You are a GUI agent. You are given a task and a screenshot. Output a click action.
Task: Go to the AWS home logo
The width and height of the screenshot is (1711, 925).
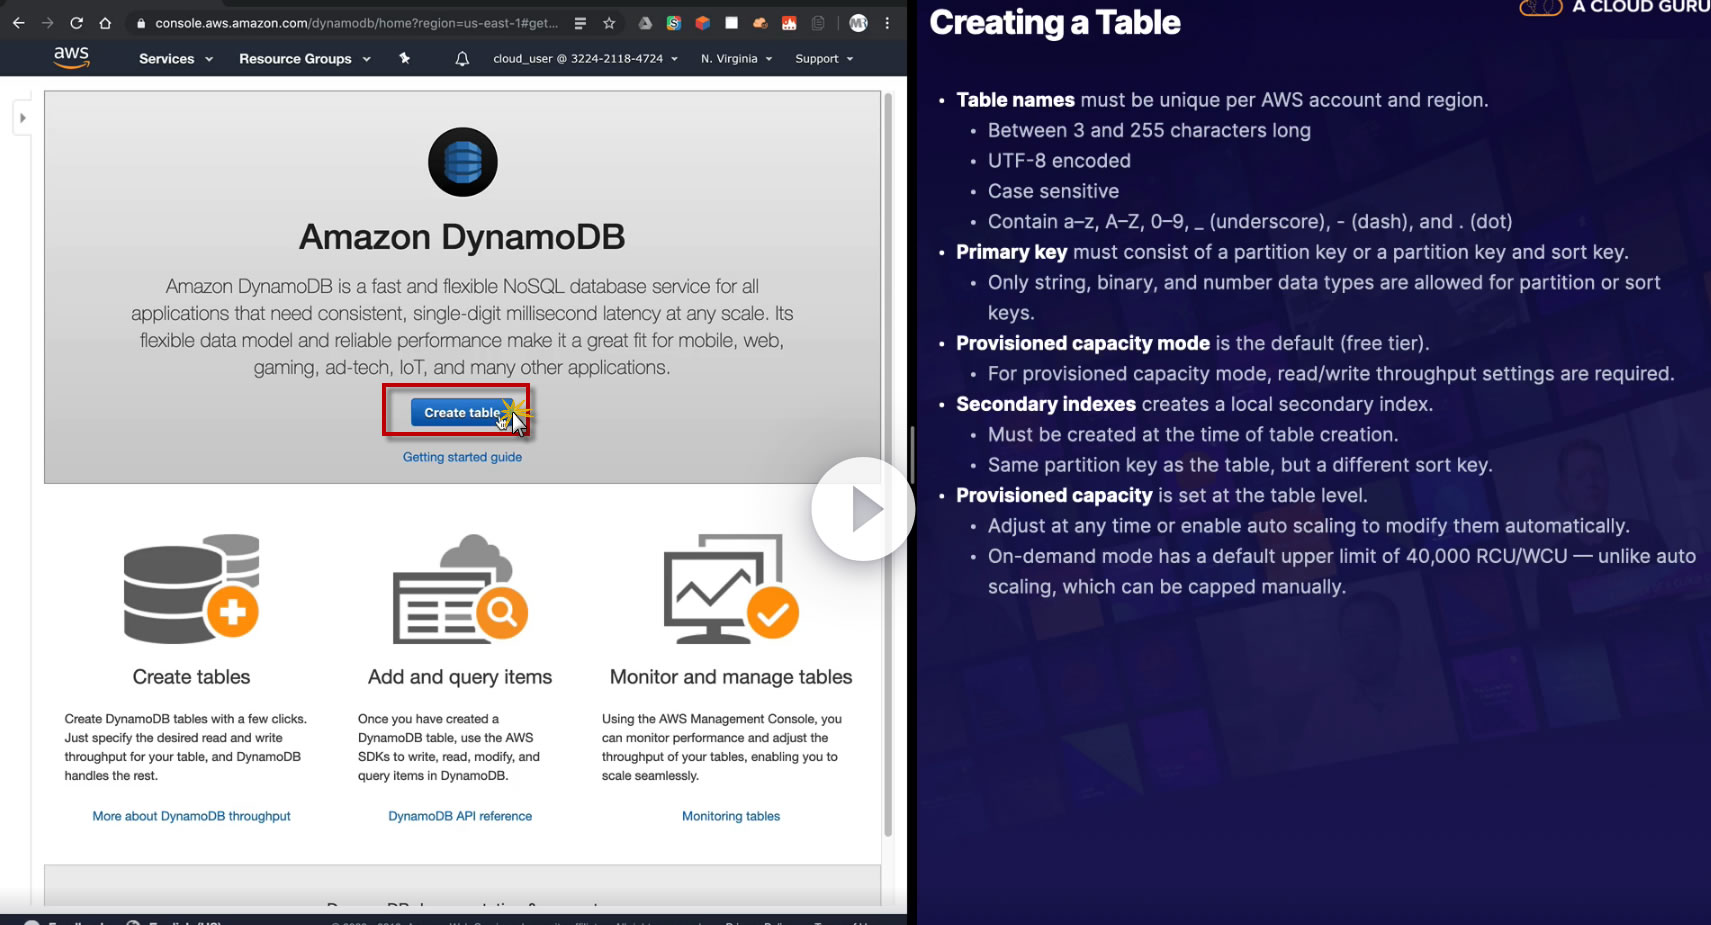click(71, 58)
